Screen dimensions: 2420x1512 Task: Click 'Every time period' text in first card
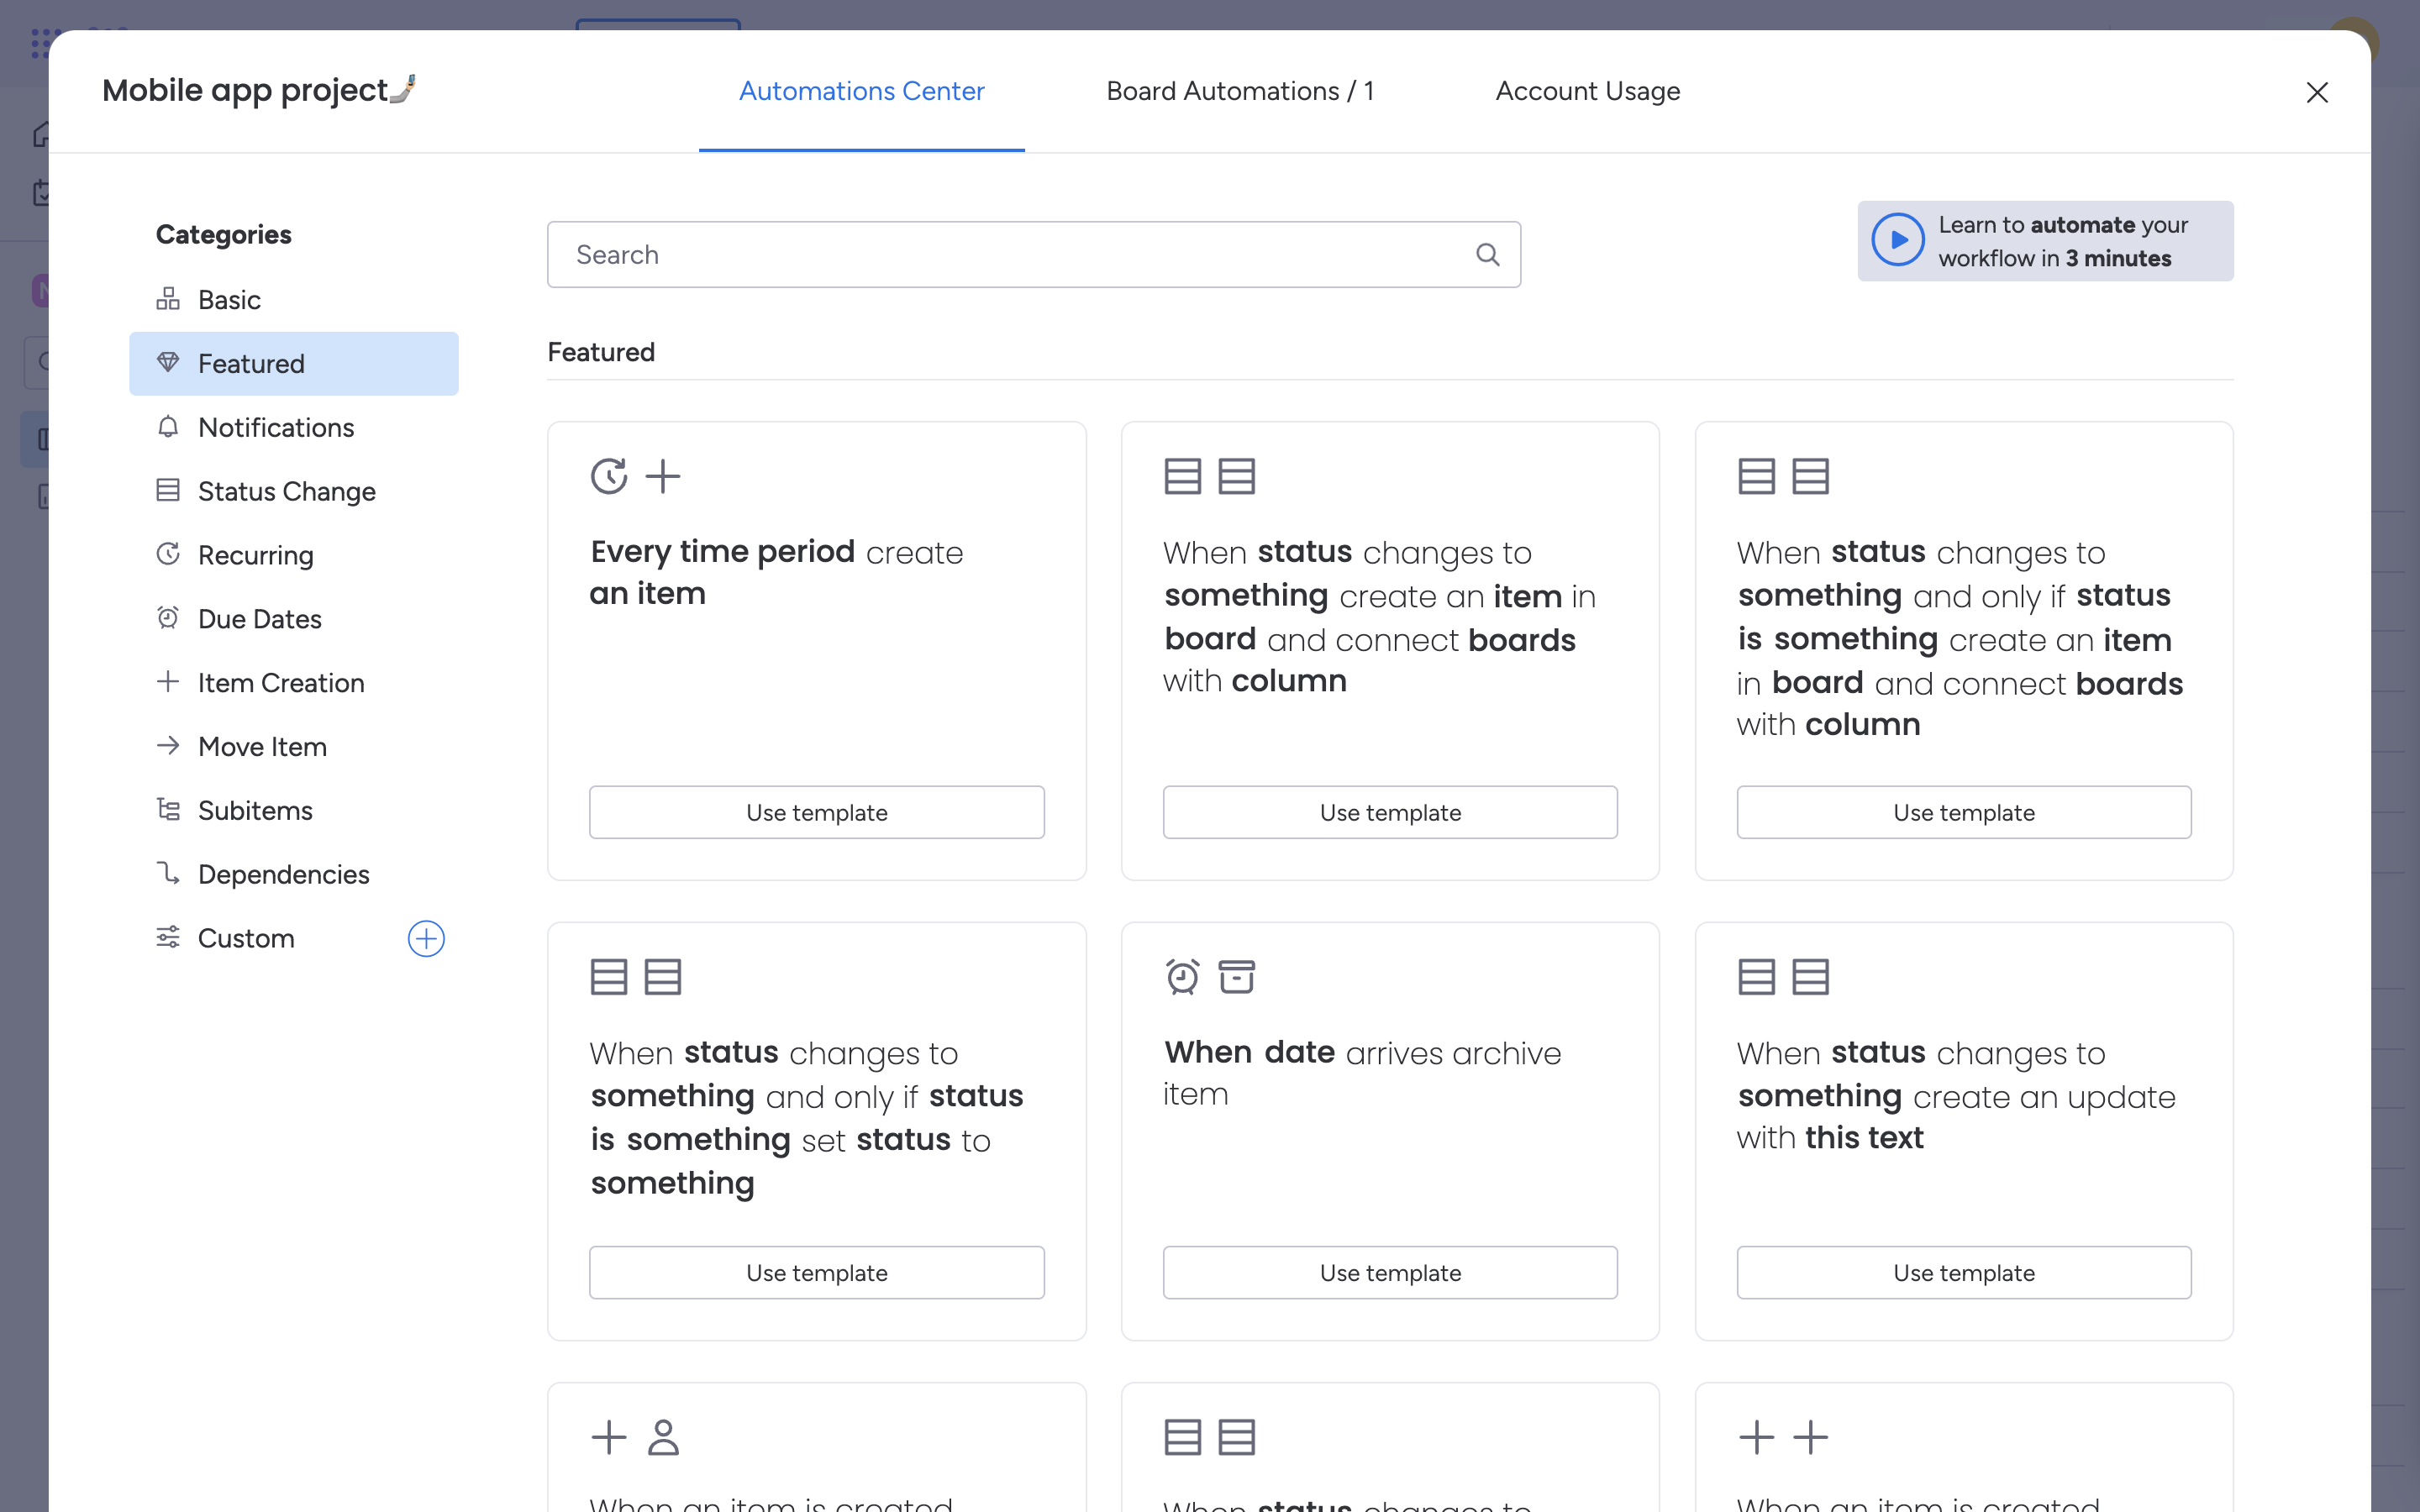point(722,552)
